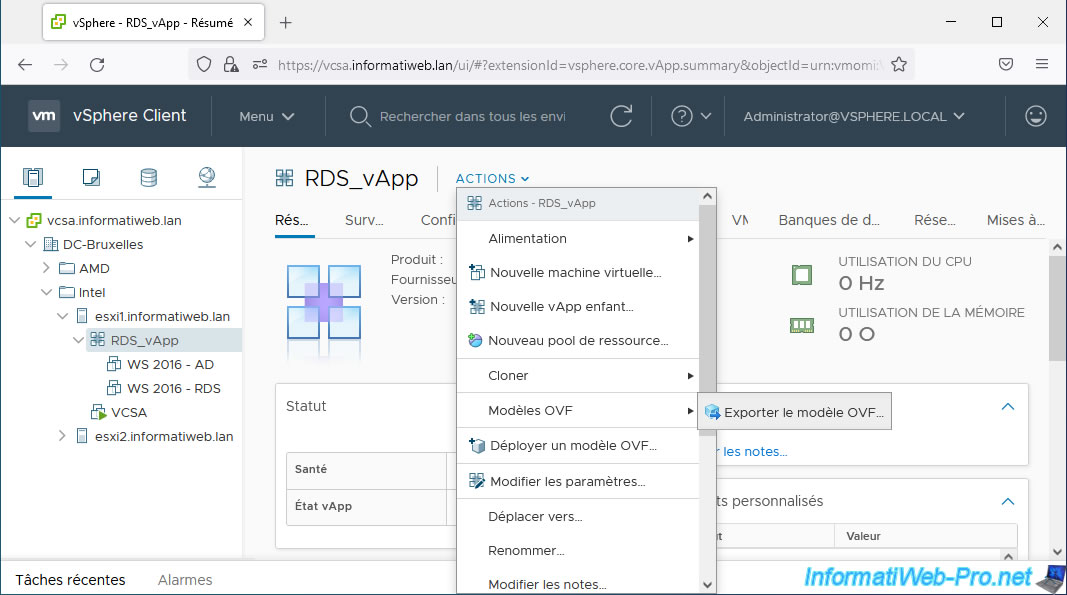Switch to Banques de d... tab

tap(829, 220)
